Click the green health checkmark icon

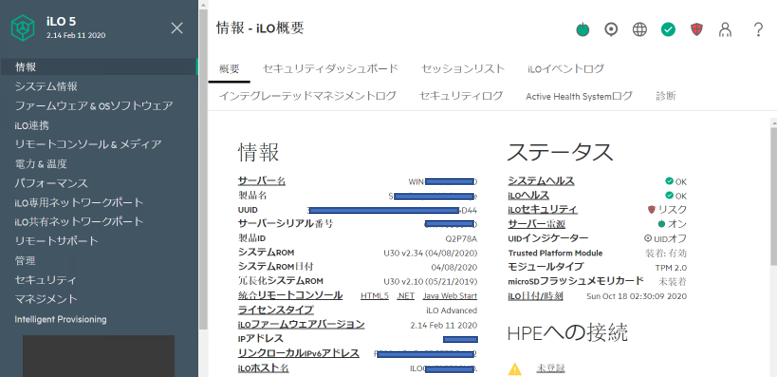coord(668,30)
